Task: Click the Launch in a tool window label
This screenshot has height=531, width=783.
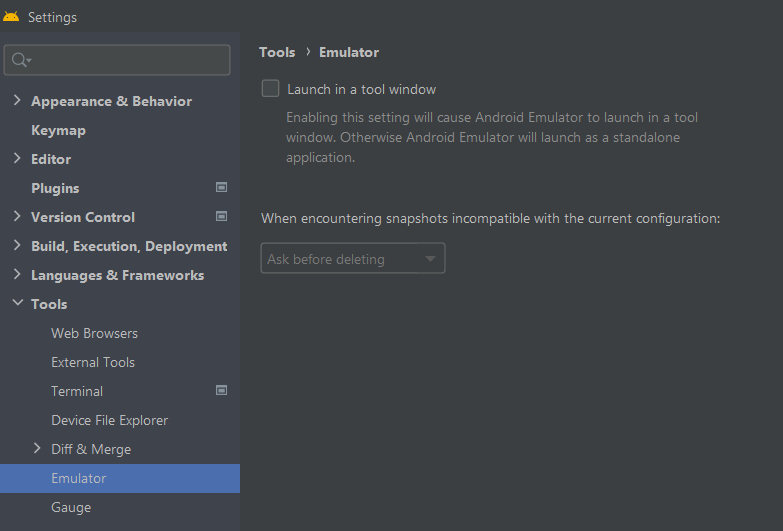Action: click(362, 89)
